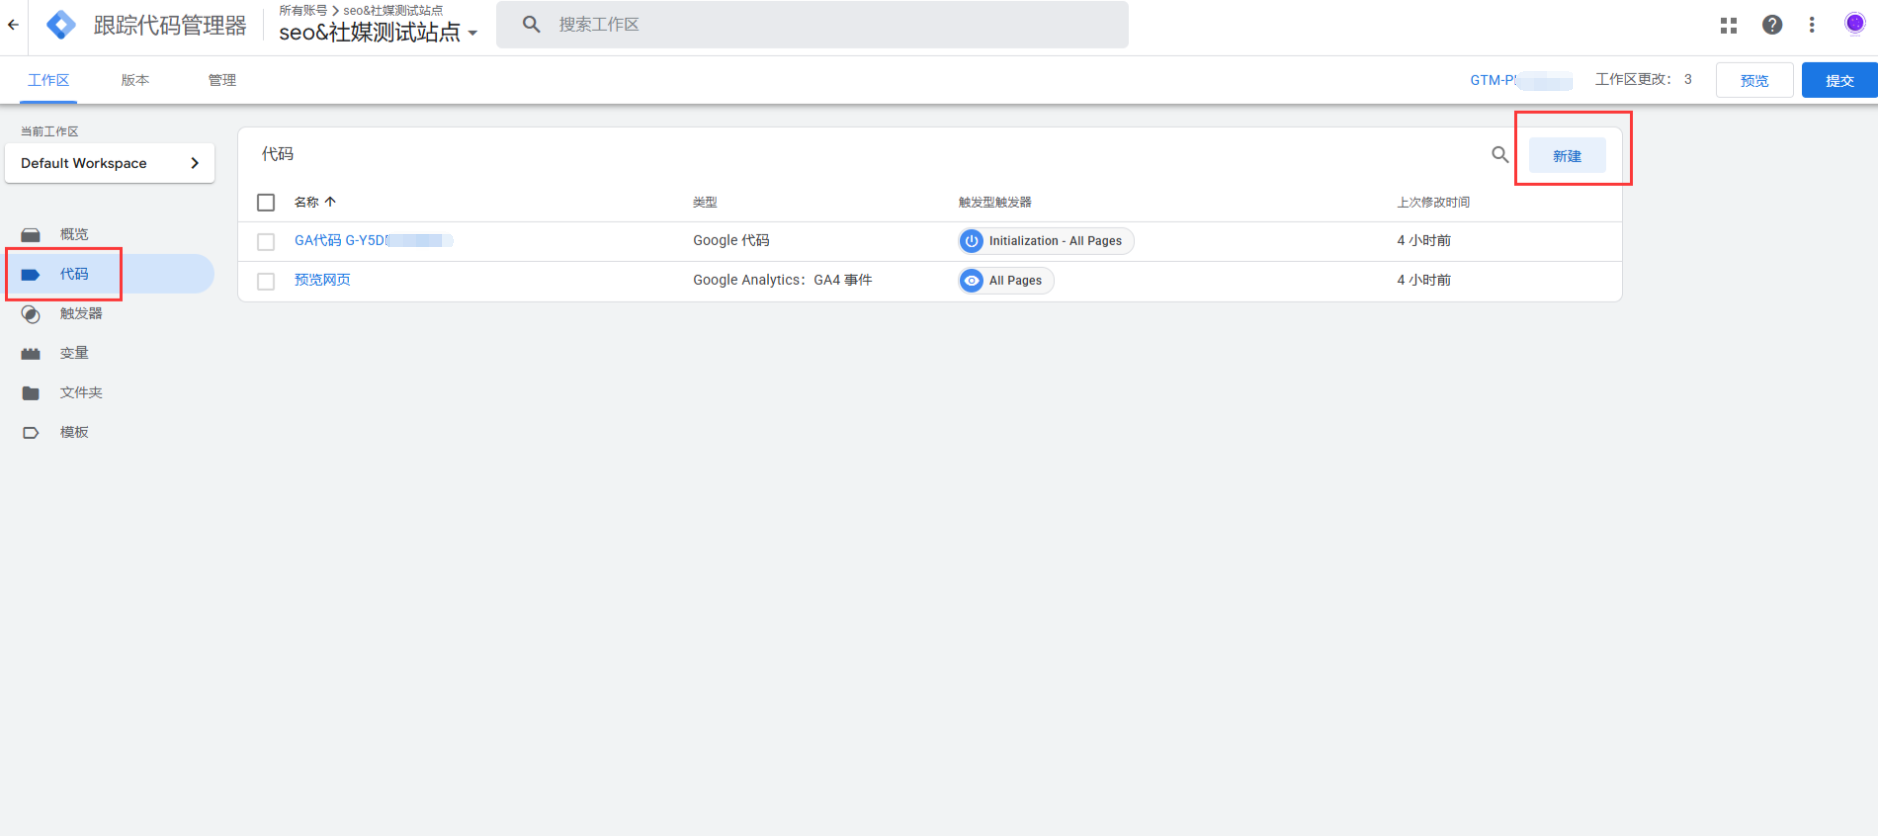Open the three-dot more options menu

click(x=1812, y=25)
